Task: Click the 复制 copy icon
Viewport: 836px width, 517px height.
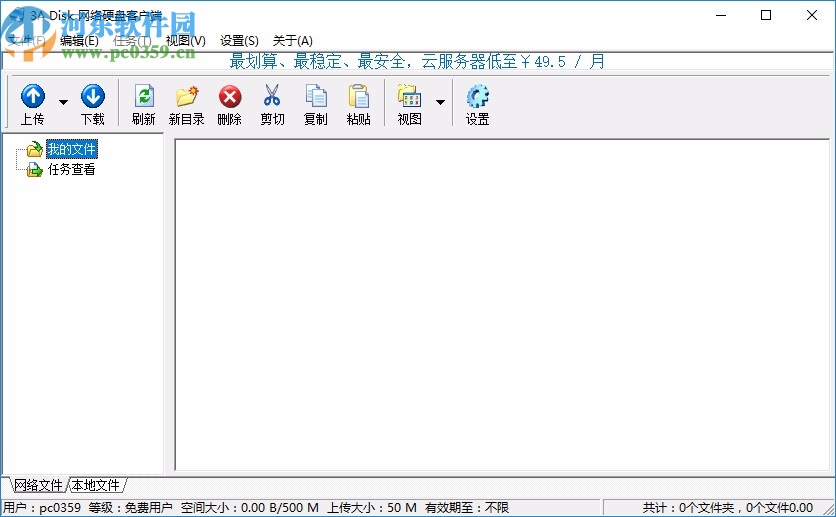Action: click(x=316, y=104)
